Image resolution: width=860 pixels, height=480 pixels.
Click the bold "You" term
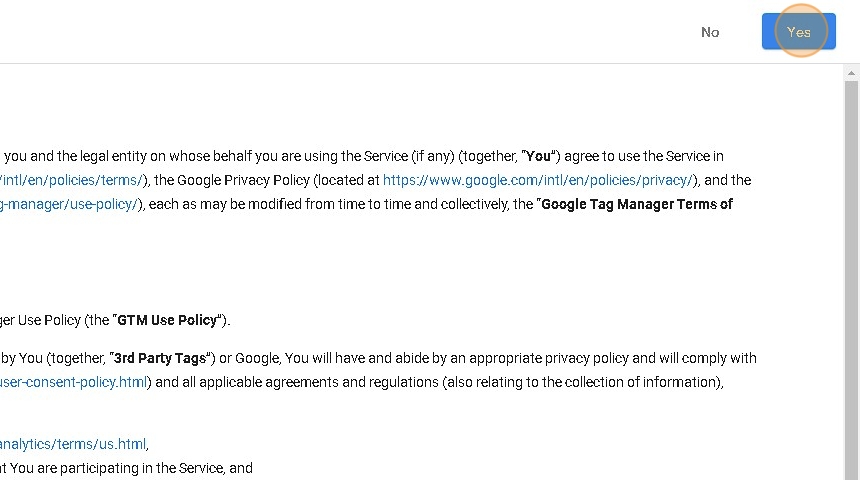click(539, 156)
